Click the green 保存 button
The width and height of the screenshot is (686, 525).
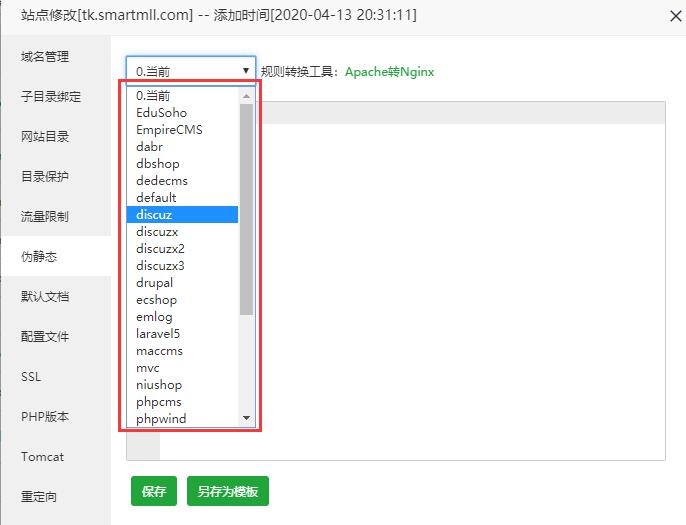click(x=153, y=492)
